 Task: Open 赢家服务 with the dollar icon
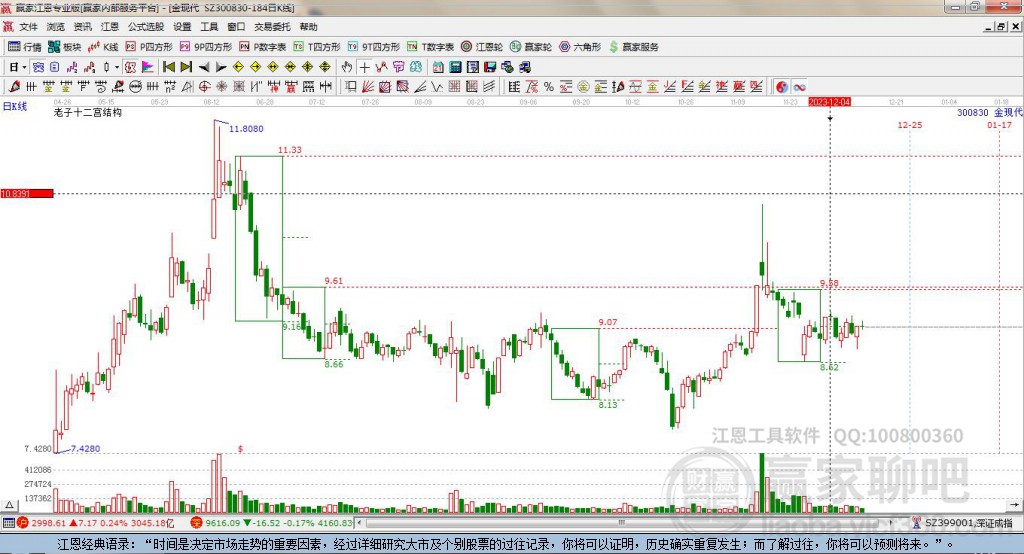coord(633,47)
